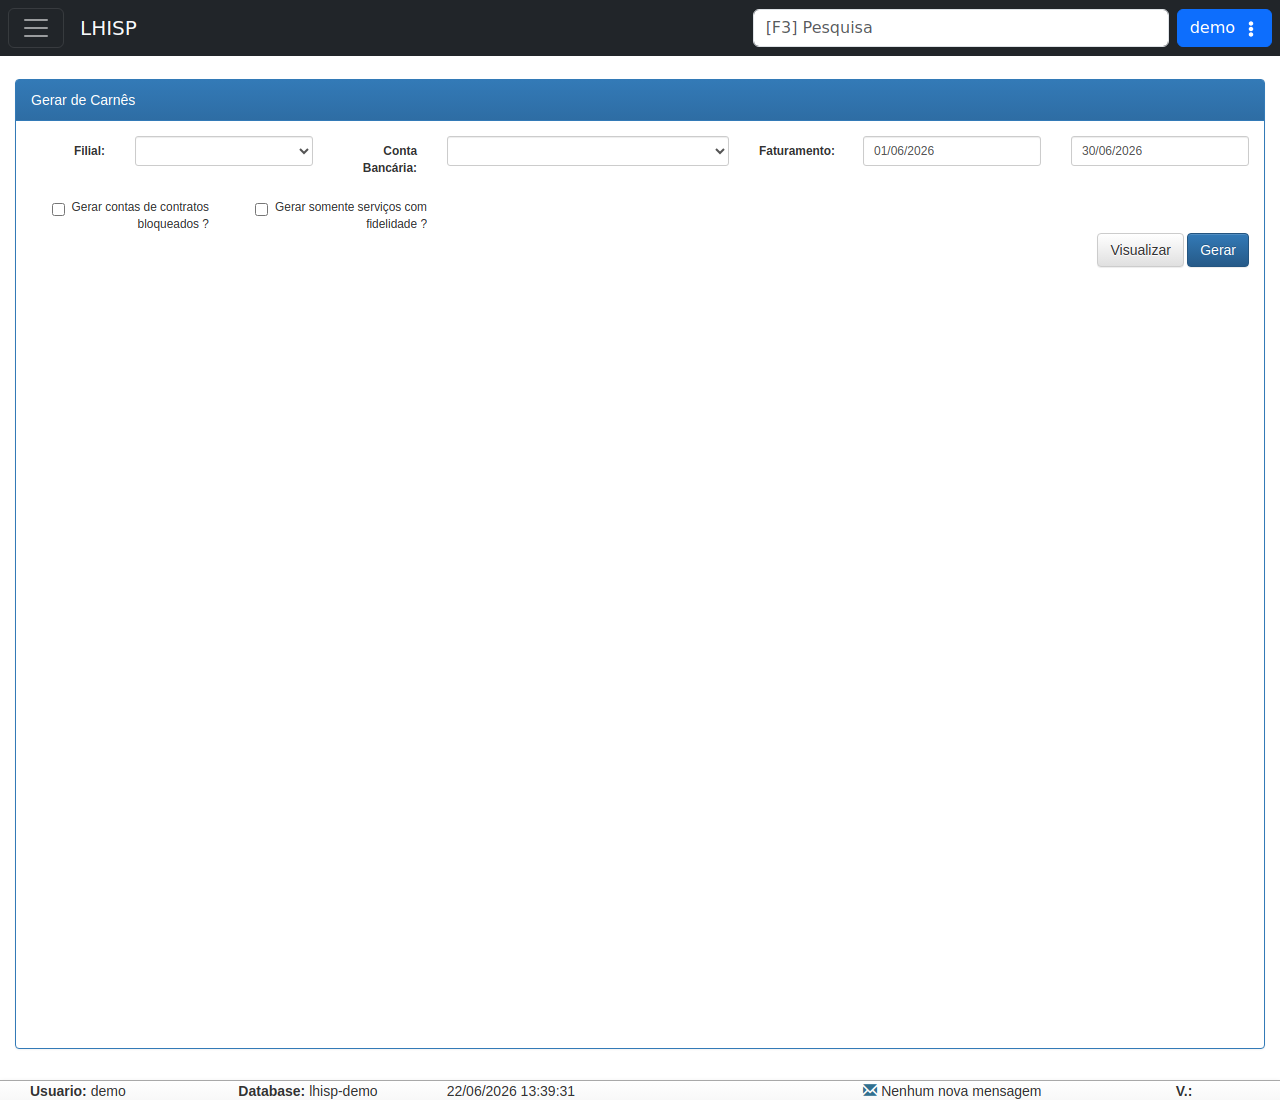Click the date and time in status bar
1280x1100 pixels.
tap(511, 1091)
